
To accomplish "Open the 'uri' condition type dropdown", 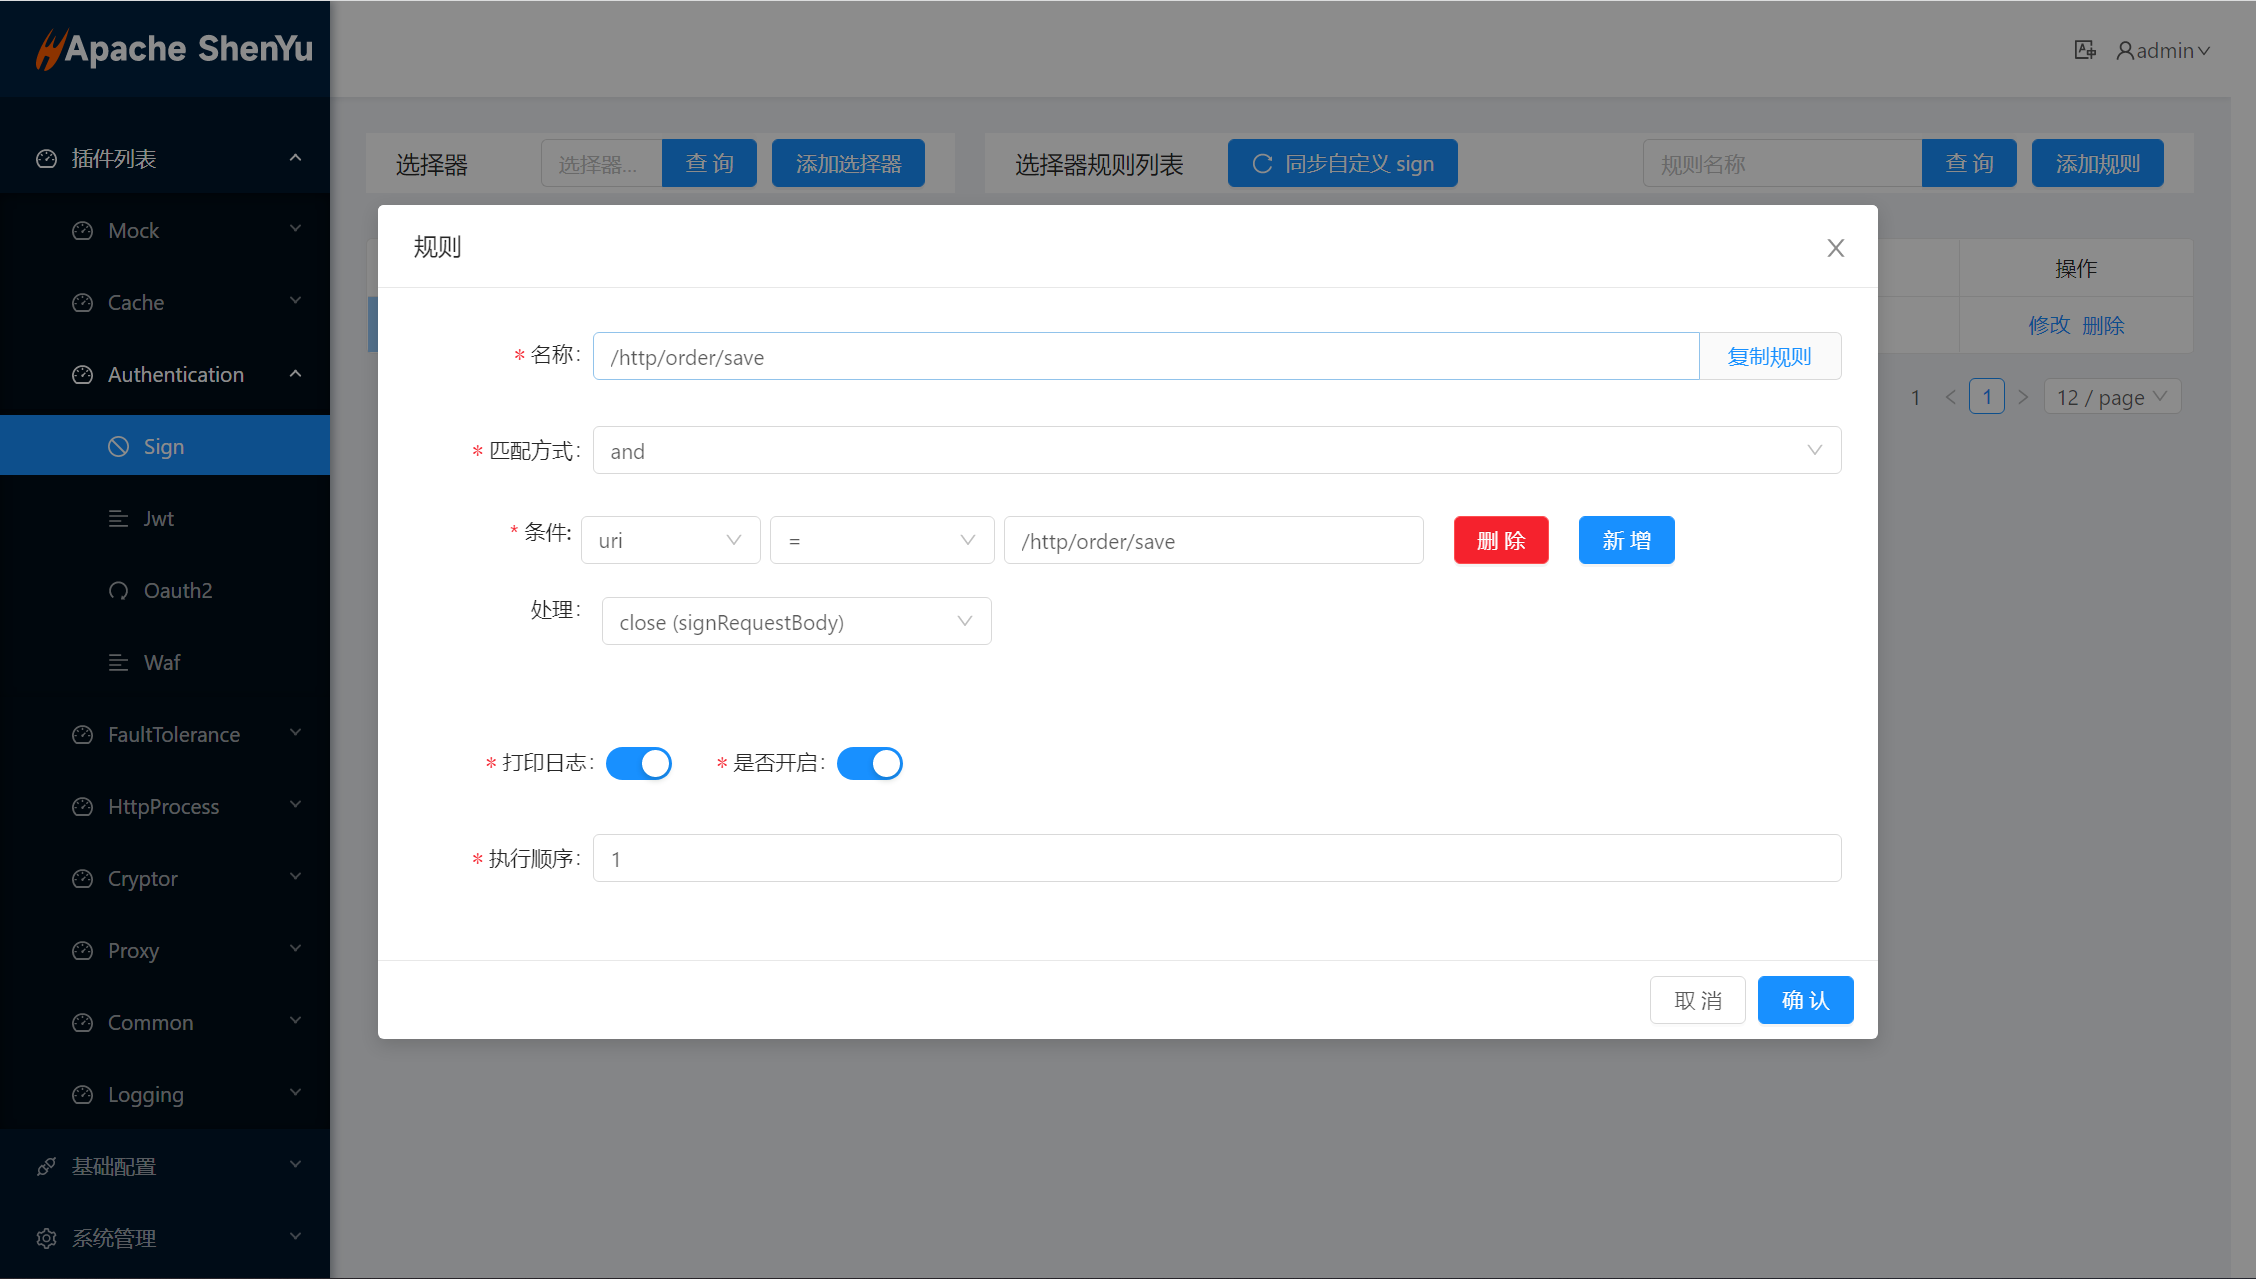I will (x=670, y=540).
